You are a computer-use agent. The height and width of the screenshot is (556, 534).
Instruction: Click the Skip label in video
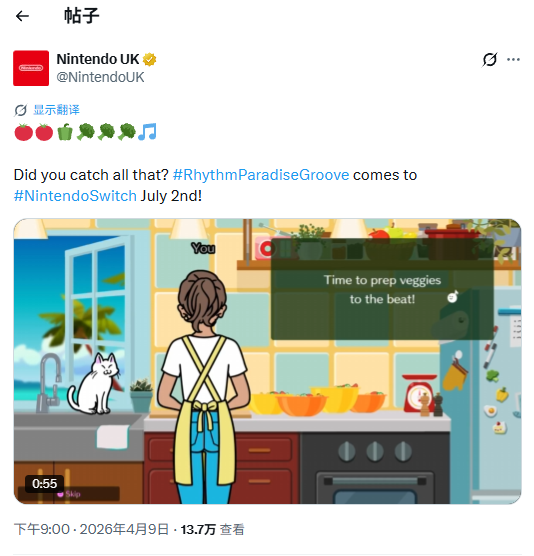(x=69, y=494)
